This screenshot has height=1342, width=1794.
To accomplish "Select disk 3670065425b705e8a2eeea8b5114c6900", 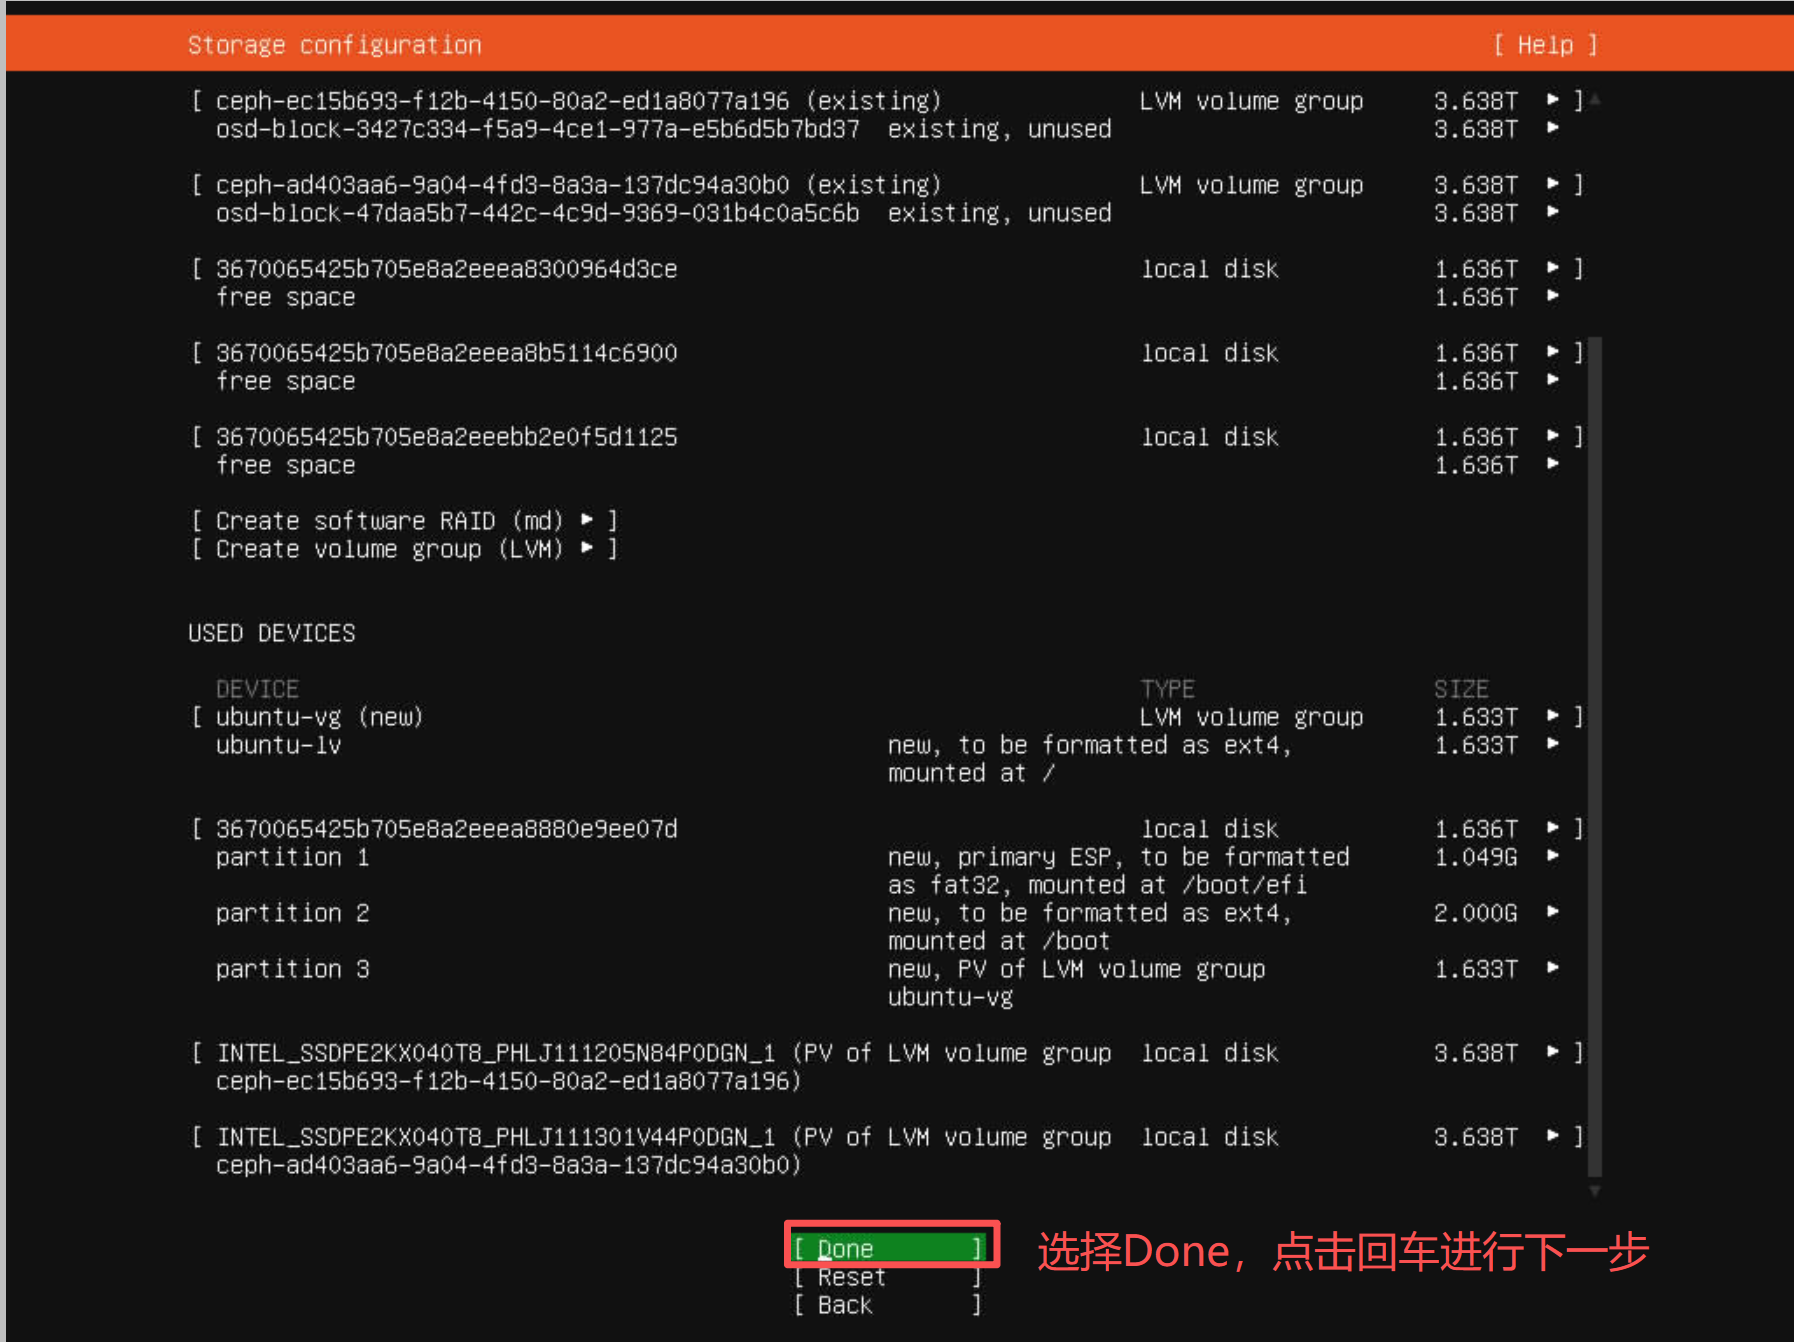I will pos(447,353).
